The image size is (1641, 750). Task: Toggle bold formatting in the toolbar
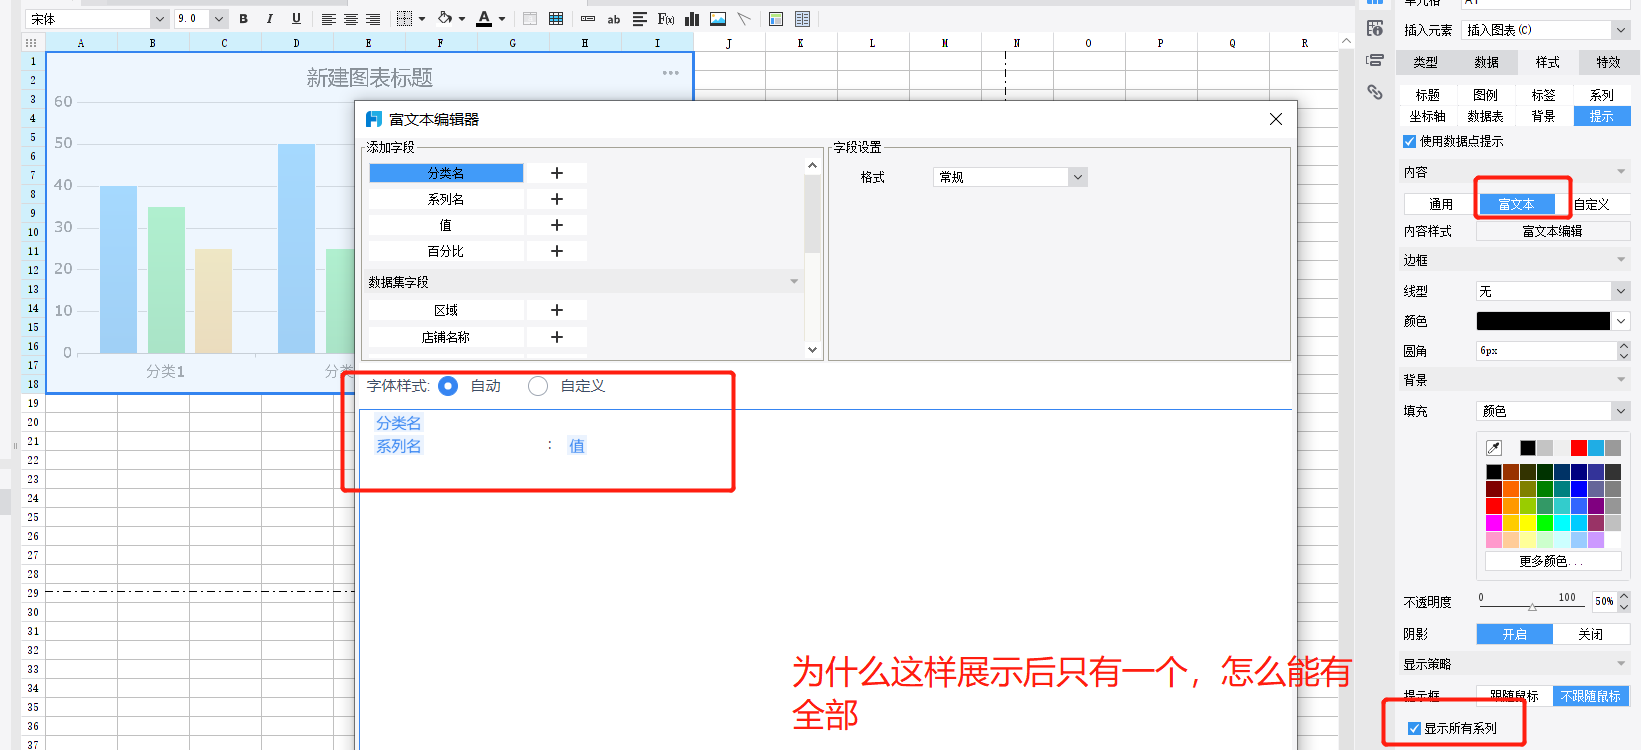pos(243,19)
